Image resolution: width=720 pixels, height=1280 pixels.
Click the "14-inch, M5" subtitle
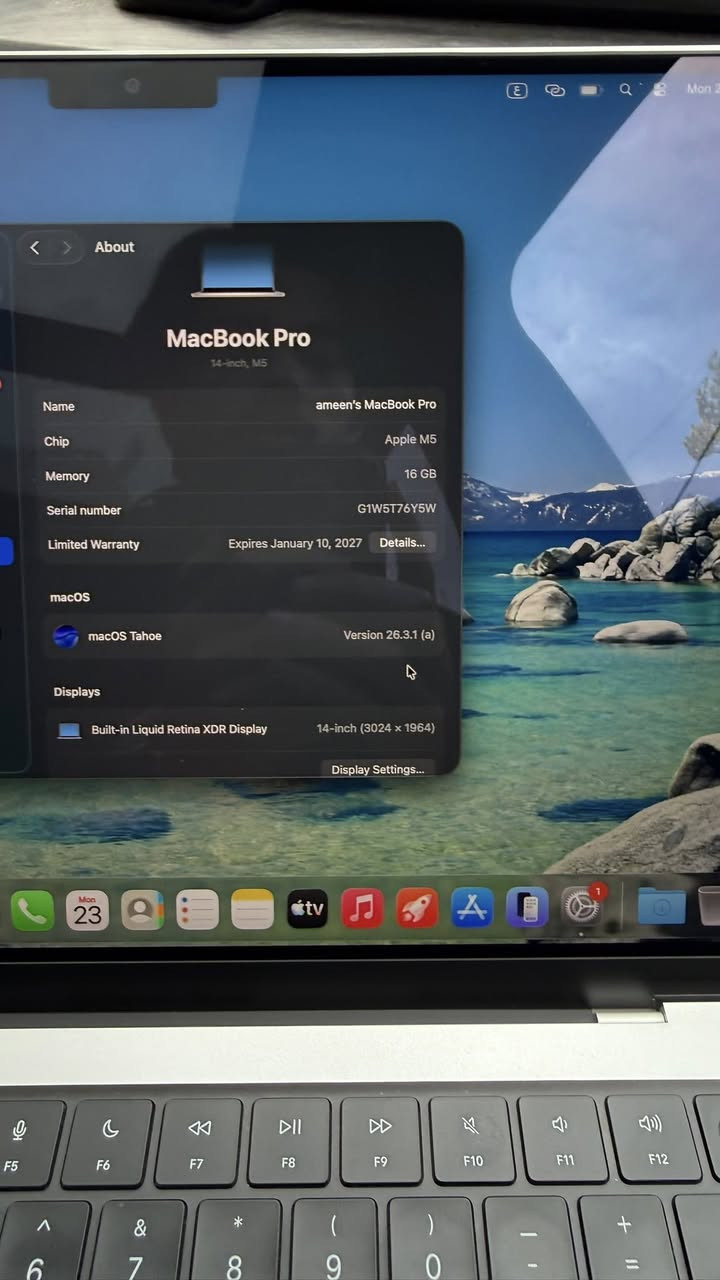point(238,363)
